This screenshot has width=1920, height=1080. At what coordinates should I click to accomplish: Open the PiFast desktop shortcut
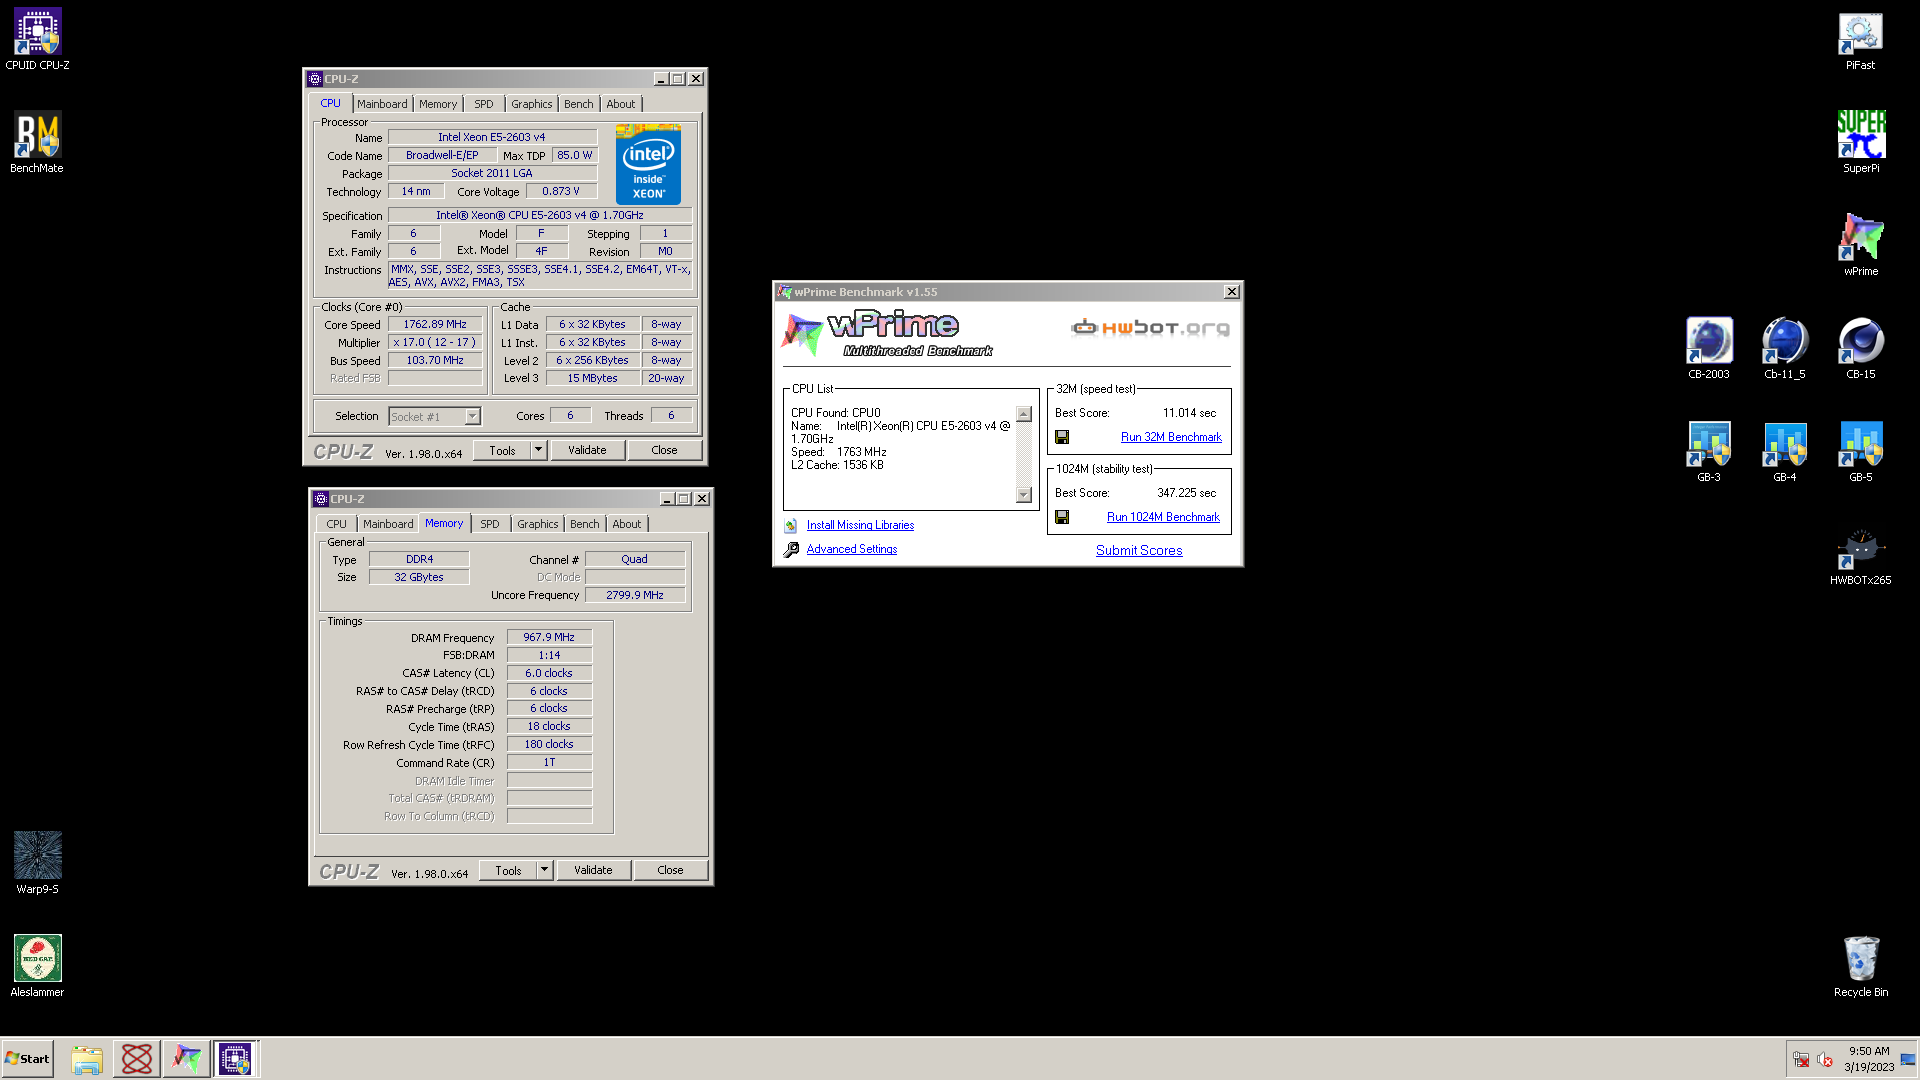[x=1860, y=40]
